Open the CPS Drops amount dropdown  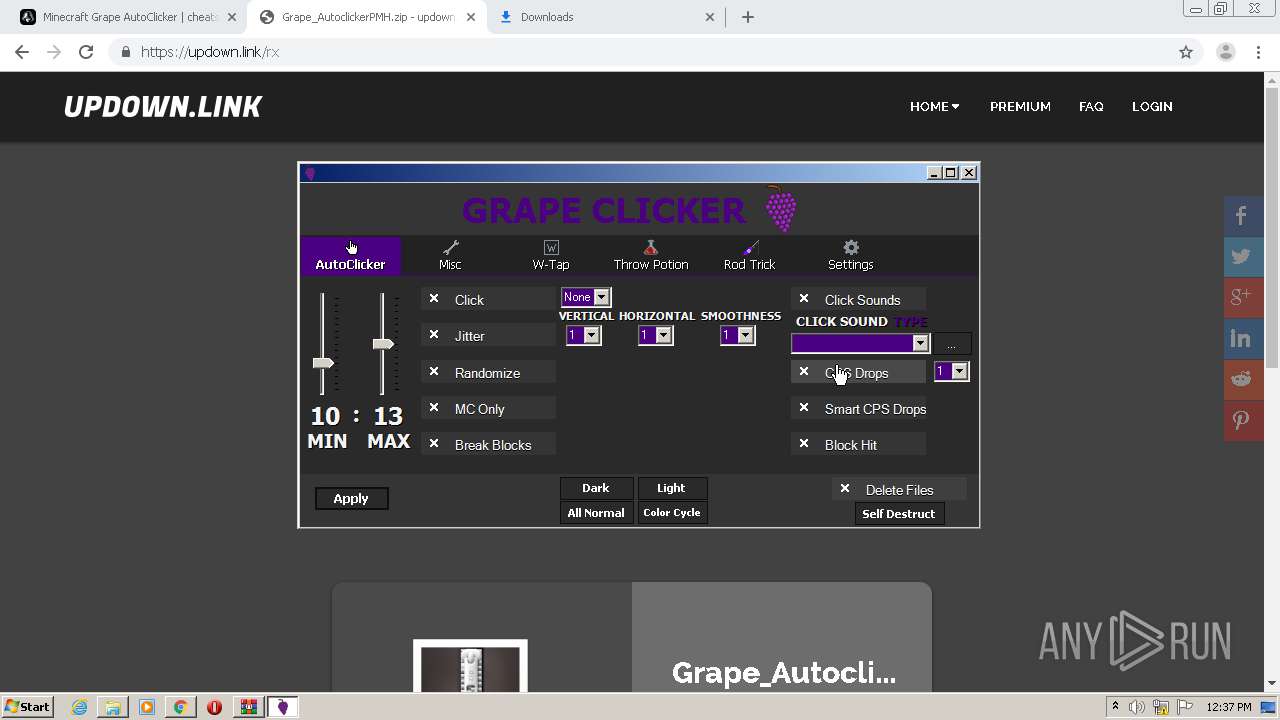click(x=951, y=371)
